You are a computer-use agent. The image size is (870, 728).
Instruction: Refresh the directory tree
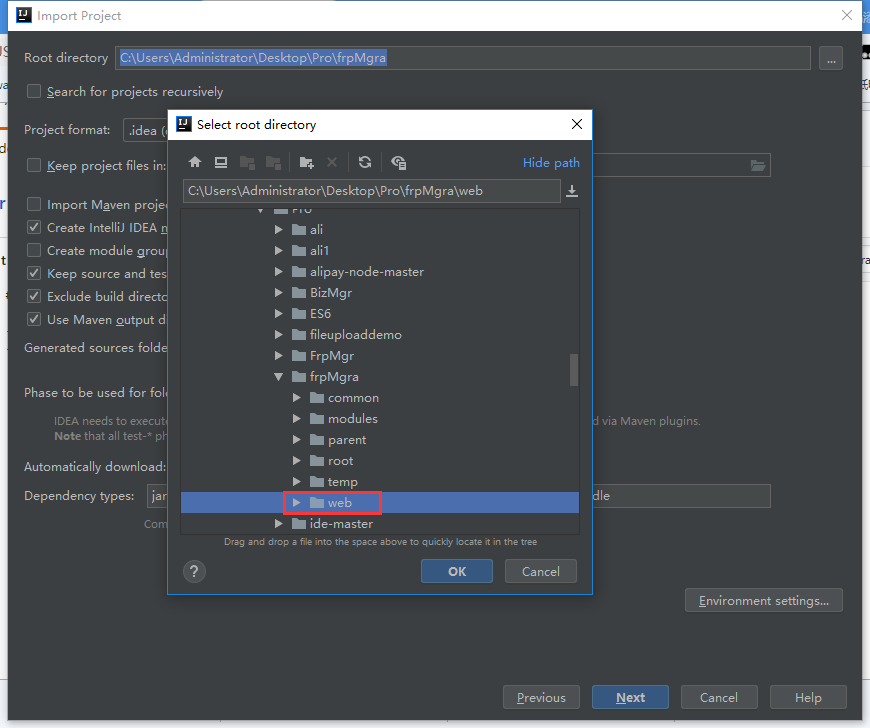(x=365, y=162)
